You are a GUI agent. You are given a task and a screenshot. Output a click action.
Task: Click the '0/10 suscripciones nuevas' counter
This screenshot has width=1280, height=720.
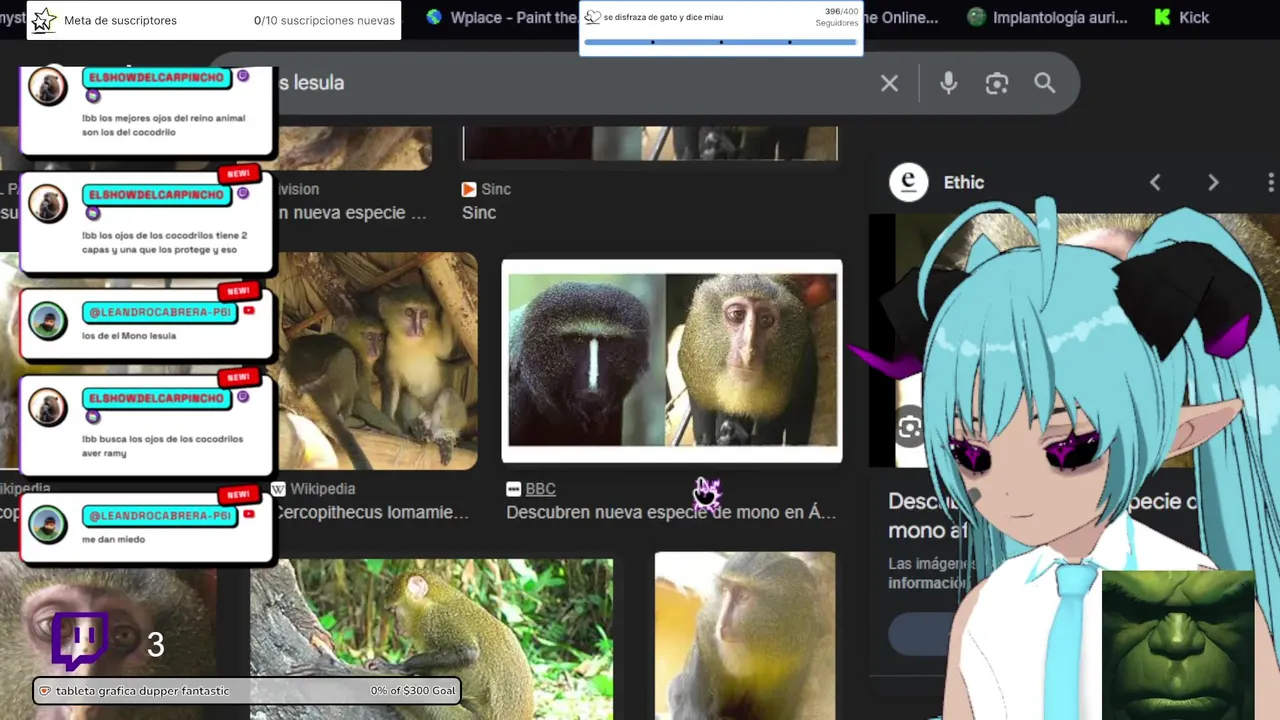tap(324, 21)
